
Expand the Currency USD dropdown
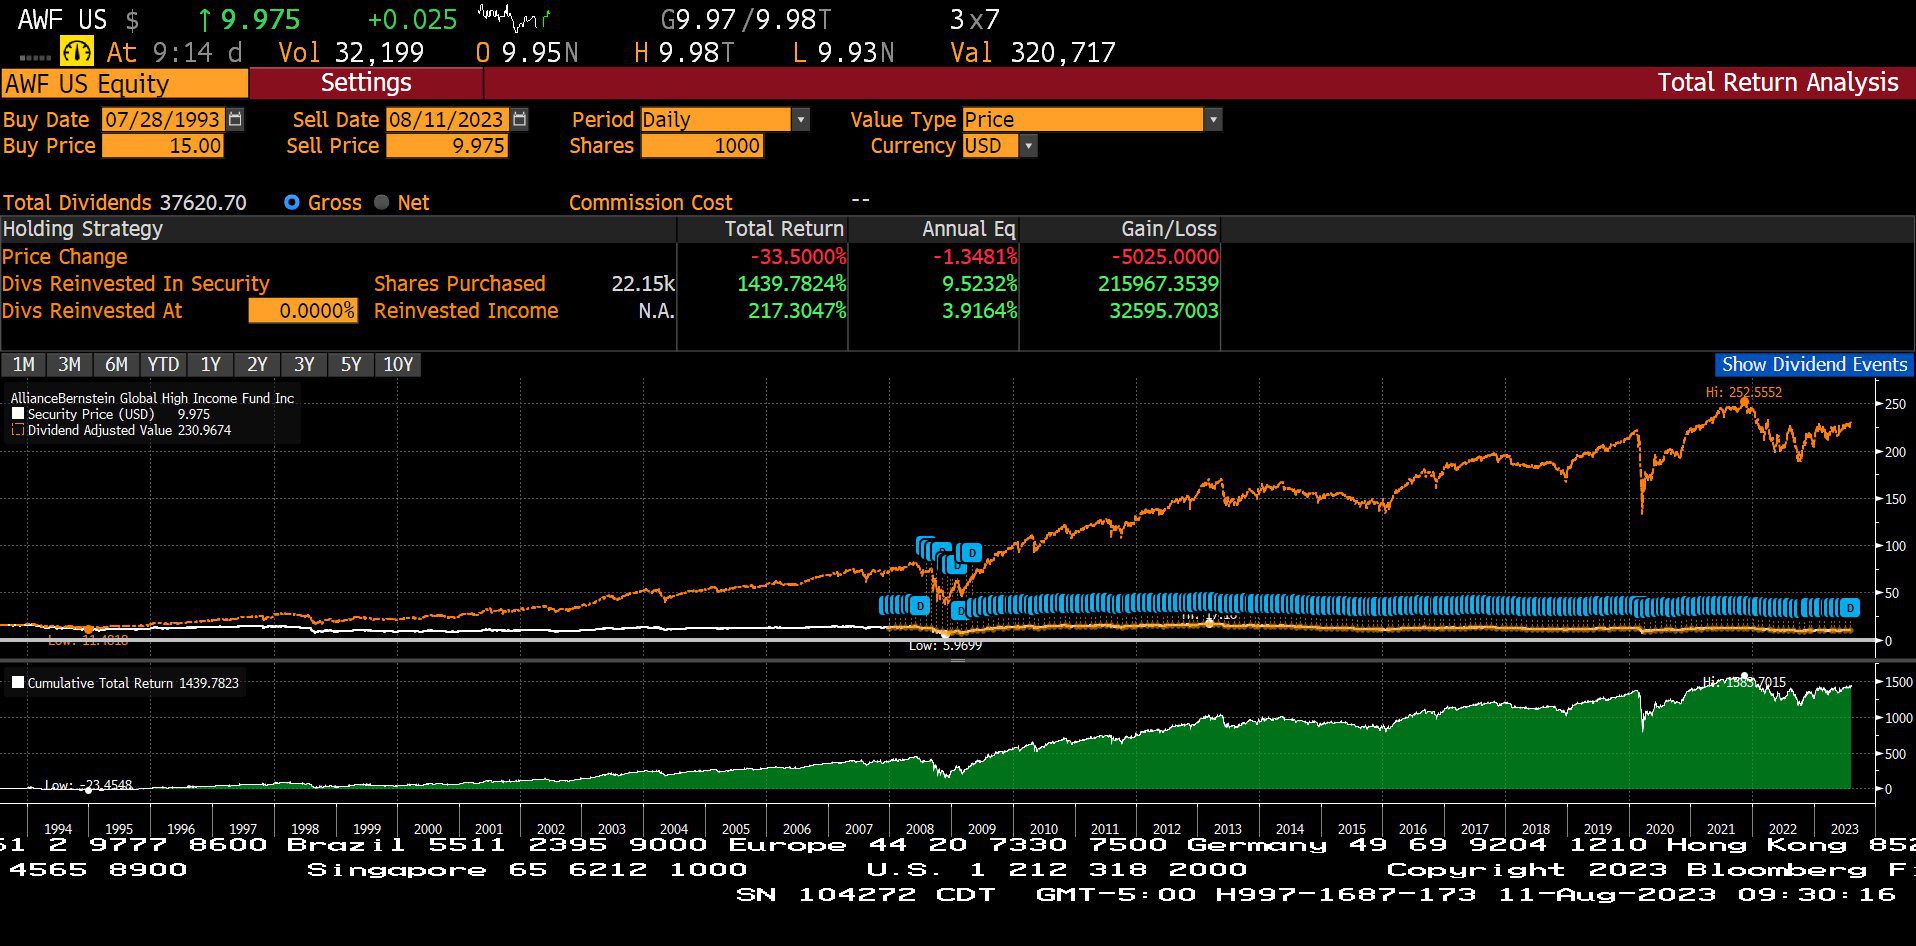click(1028, 146)
